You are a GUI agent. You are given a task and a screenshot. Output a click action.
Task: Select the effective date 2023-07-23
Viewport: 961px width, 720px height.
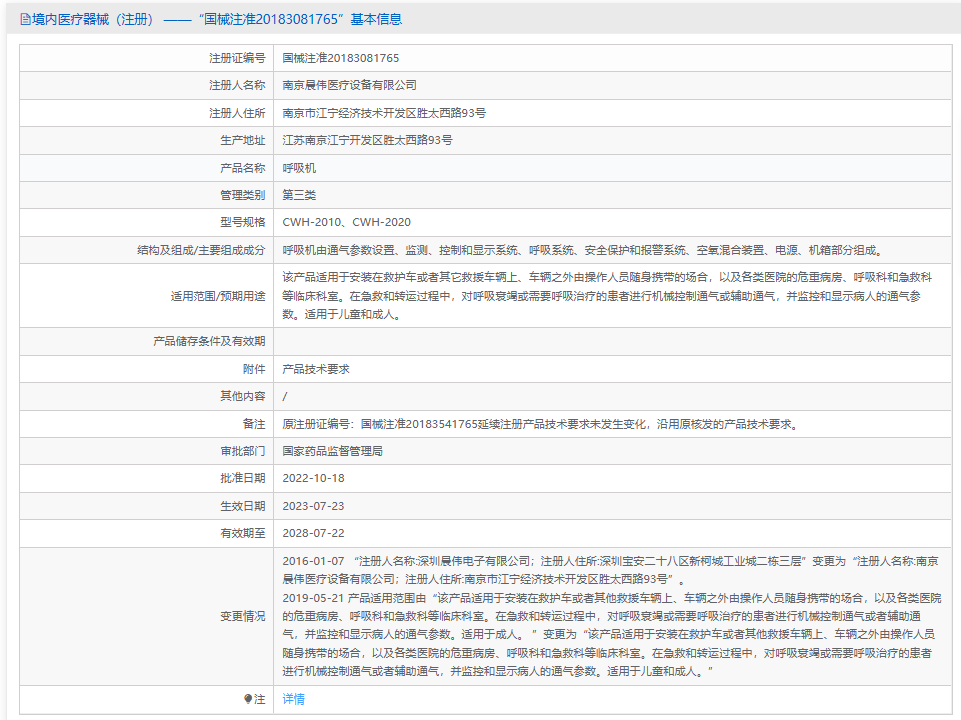point(314,506)
